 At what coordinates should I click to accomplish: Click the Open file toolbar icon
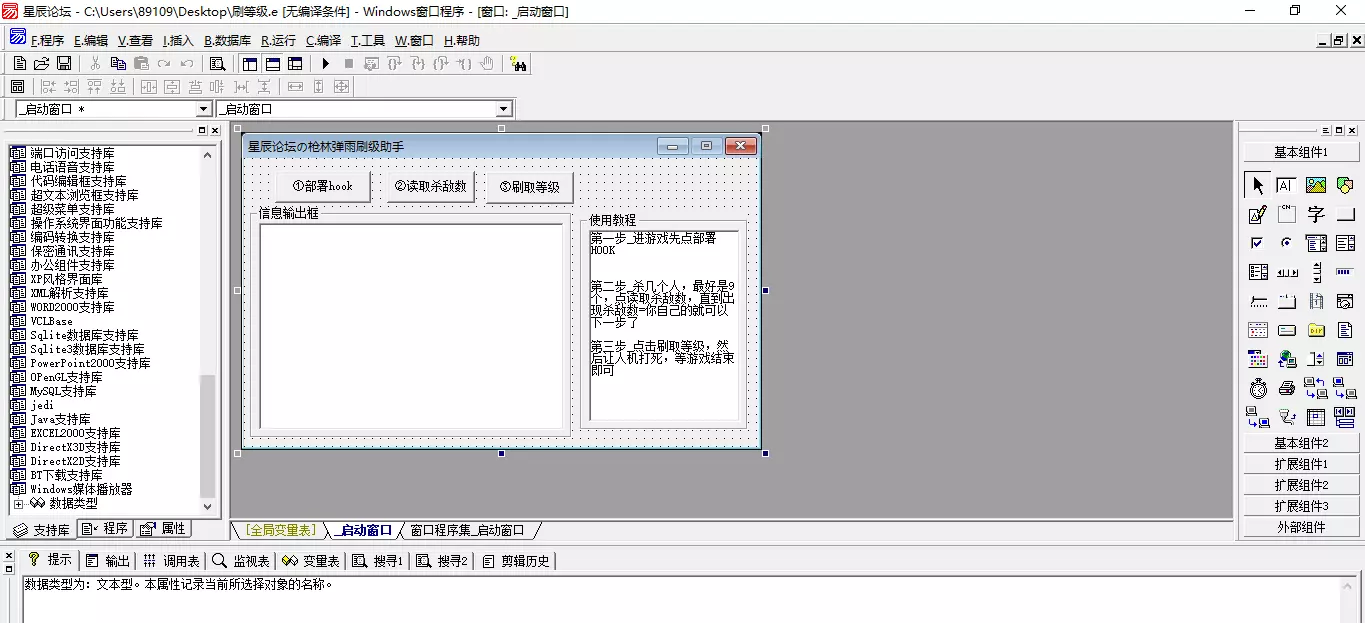(x=41, y=64)
